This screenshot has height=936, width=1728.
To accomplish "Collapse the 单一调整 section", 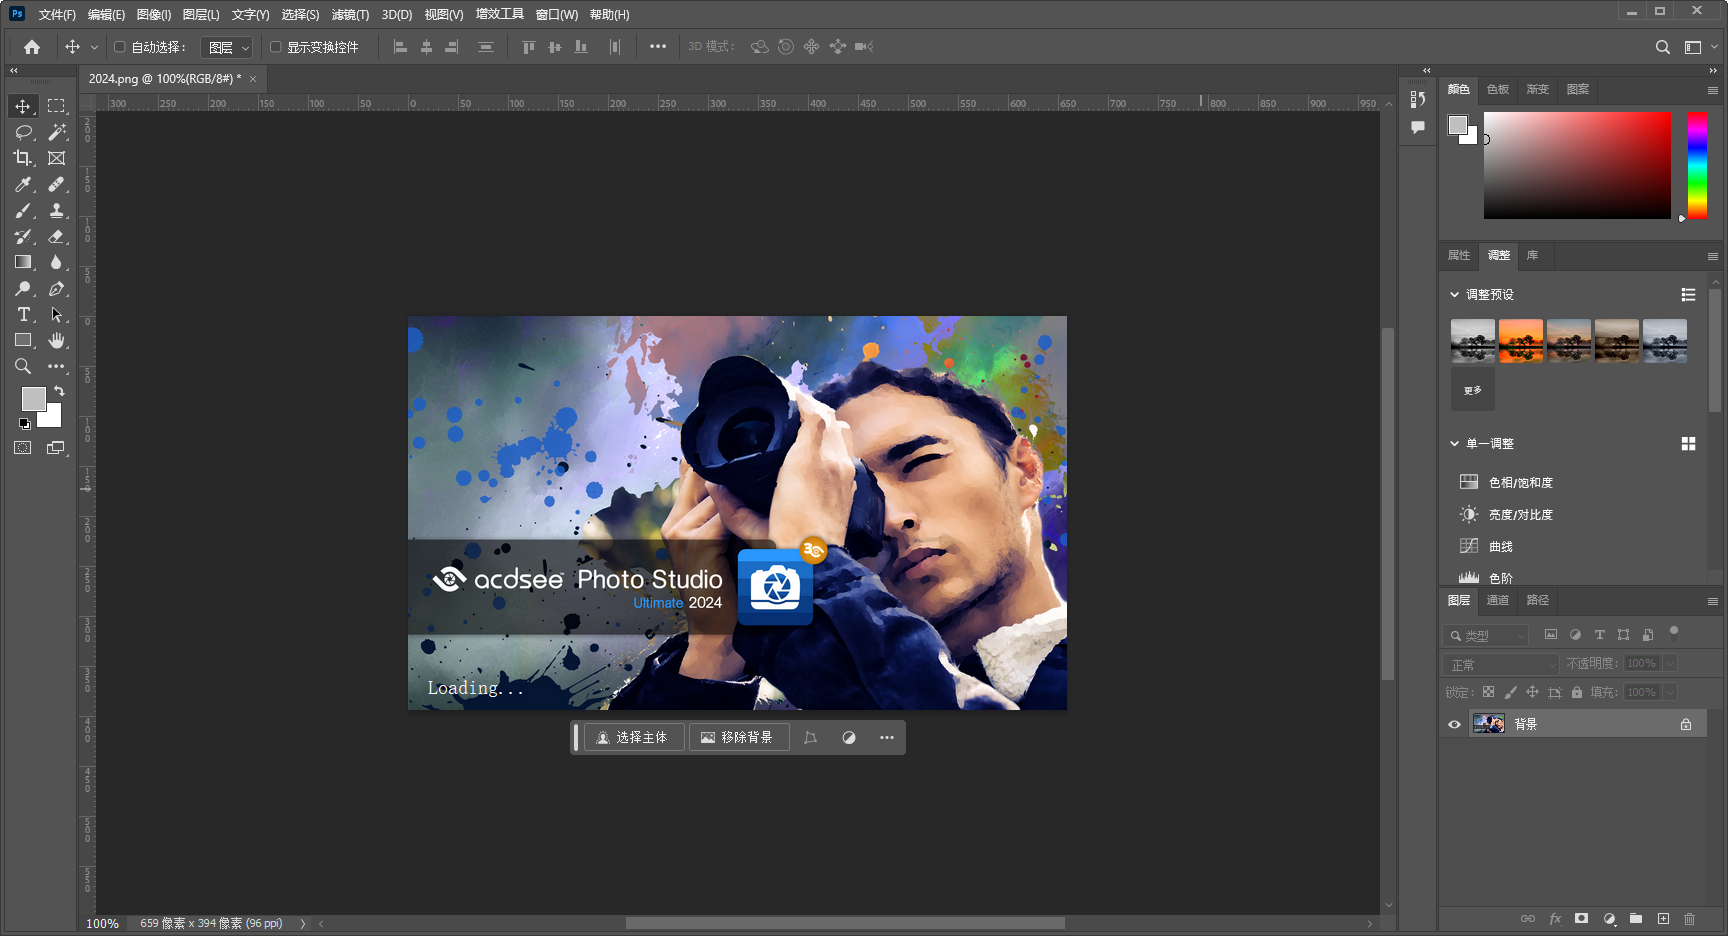I will [1454, 444].
